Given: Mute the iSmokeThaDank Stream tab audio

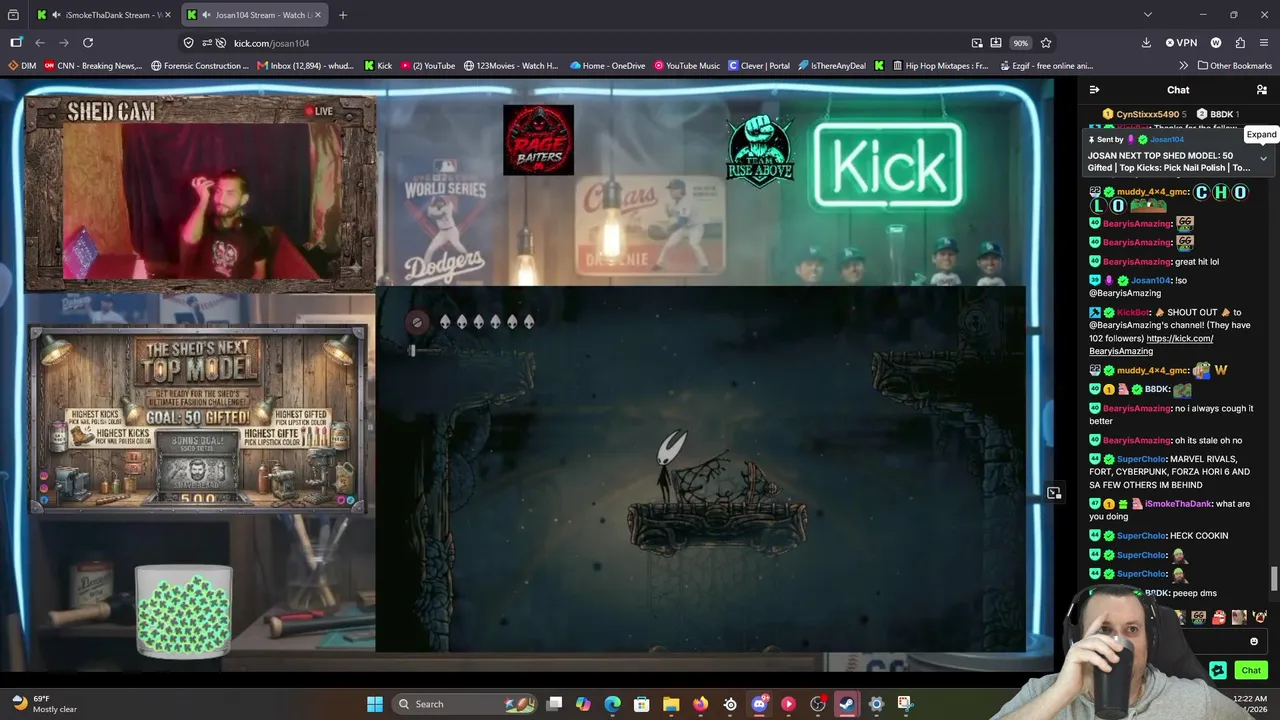Looking at the screenshot, I should pos(57,15).
